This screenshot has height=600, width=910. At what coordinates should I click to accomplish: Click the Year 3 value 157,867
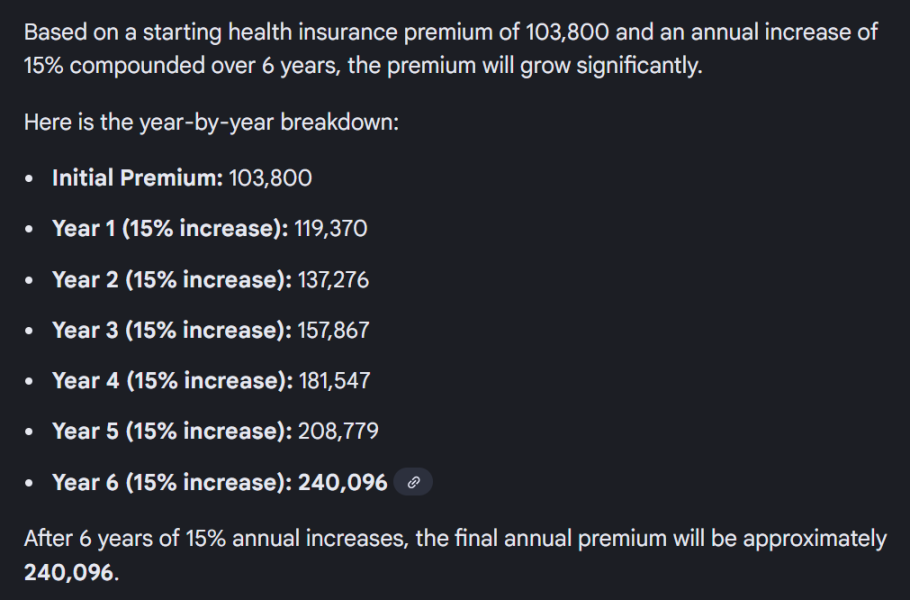(x=333, y=330)
